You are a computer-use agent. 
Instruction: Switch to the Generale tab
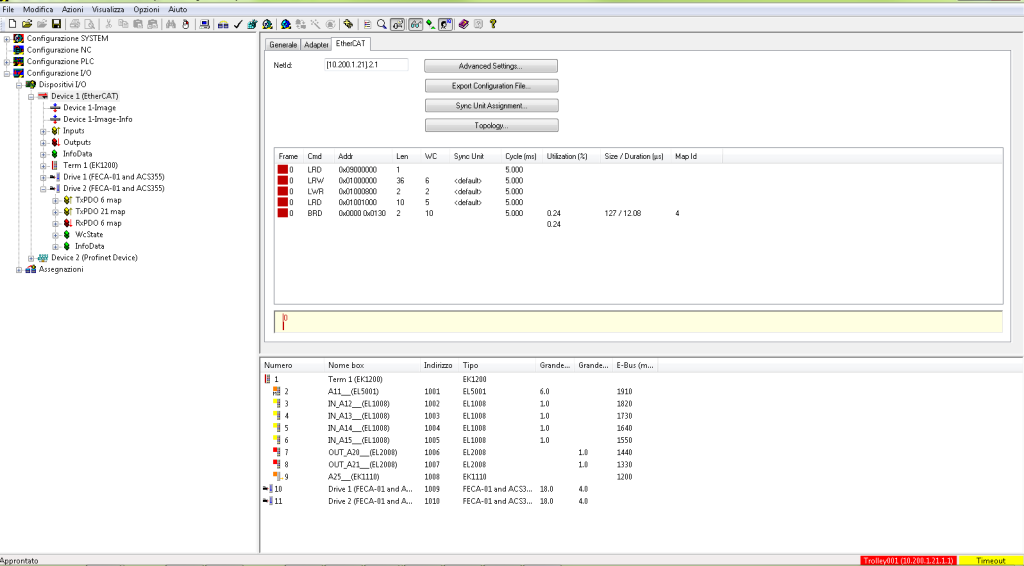click(x=283, y=44)
